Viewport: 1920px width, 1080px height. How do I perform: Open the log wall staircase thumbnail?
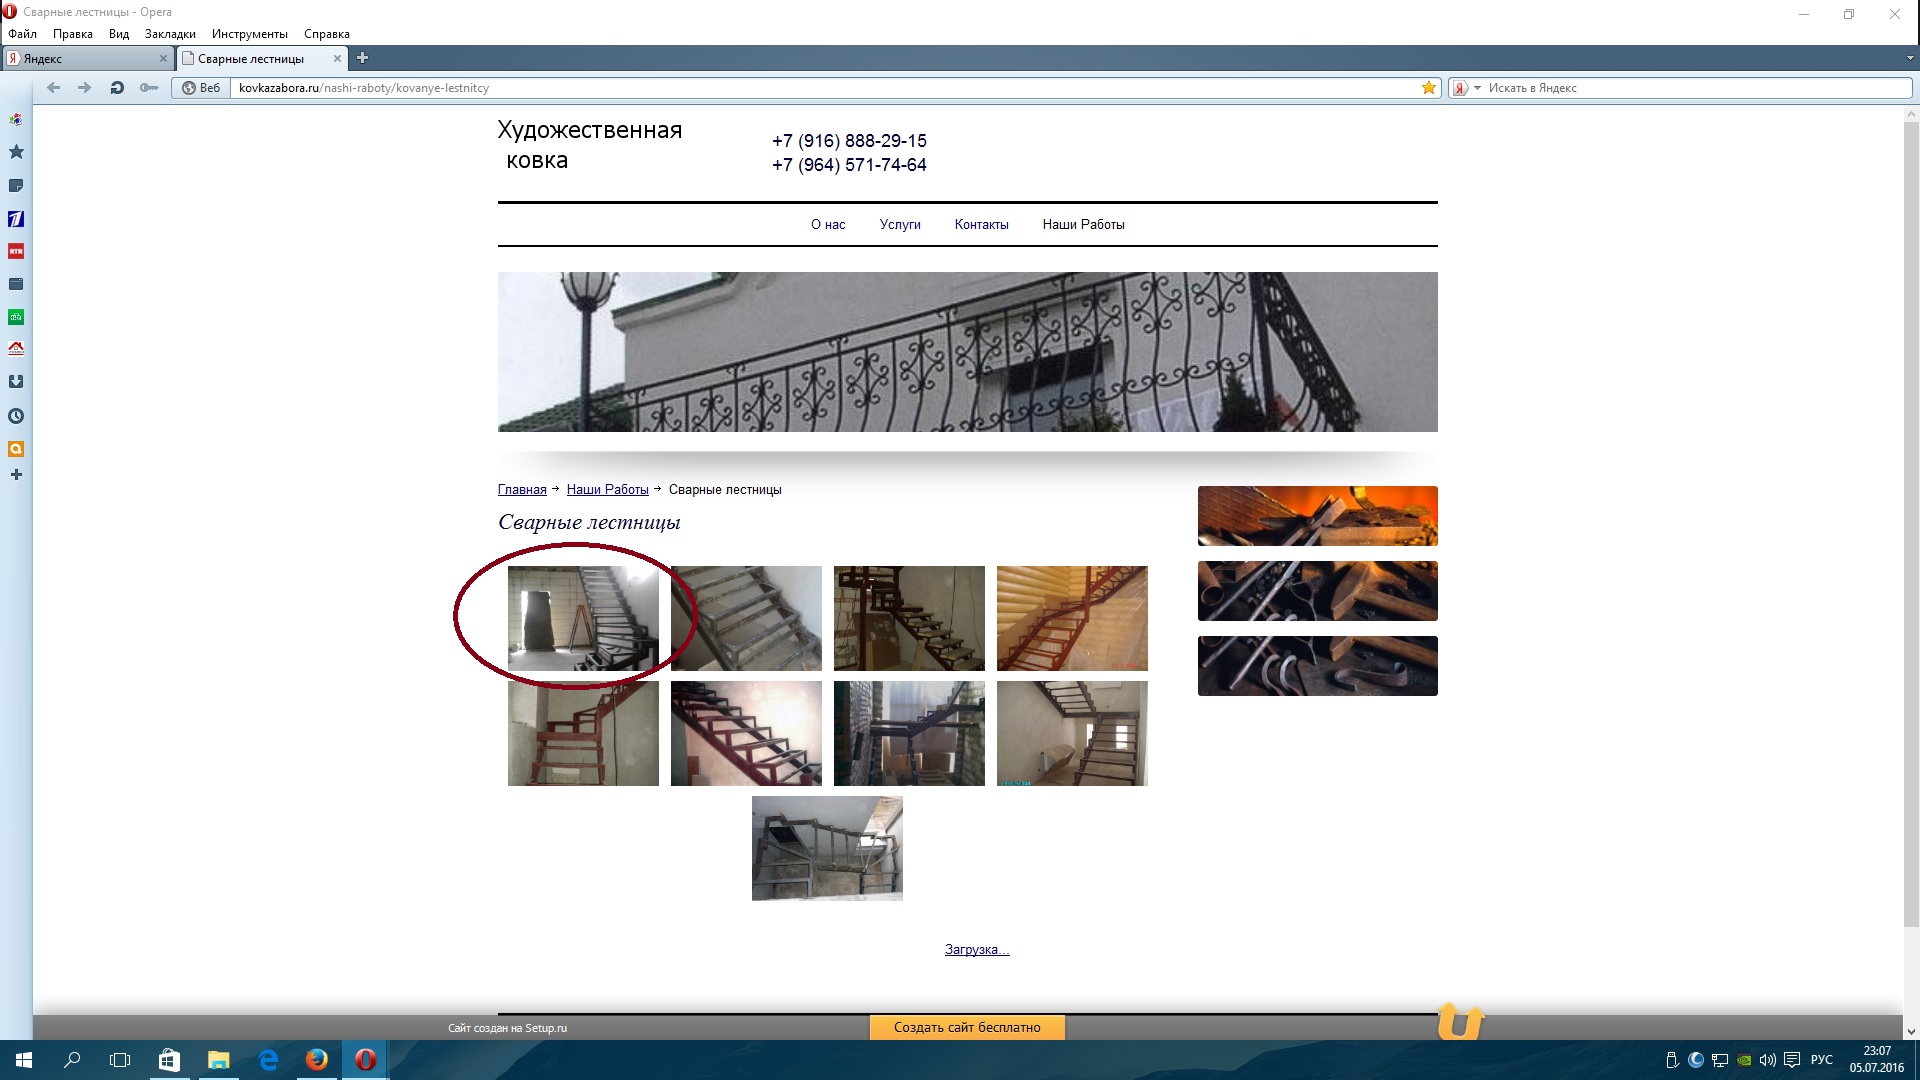click(1072, 618)
